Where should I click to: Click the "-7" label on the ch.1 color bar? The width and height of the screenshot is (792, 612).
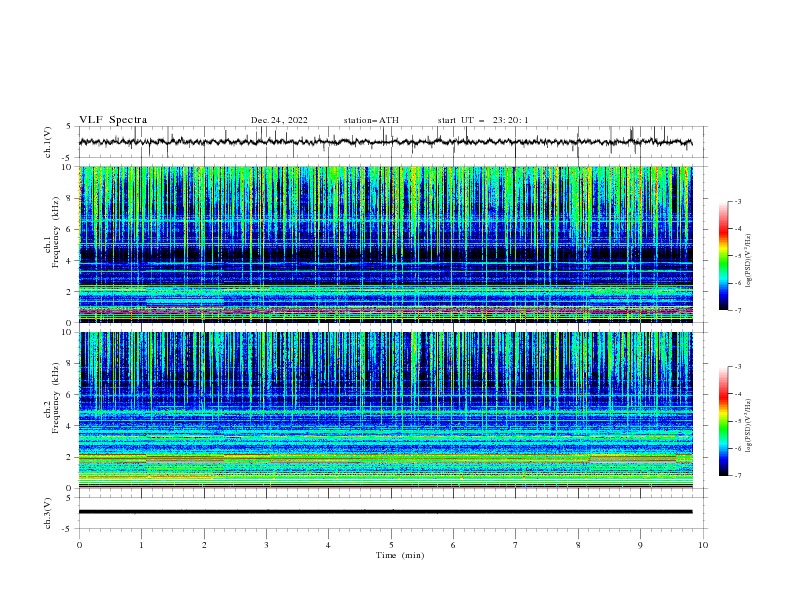tap(737, 310)
